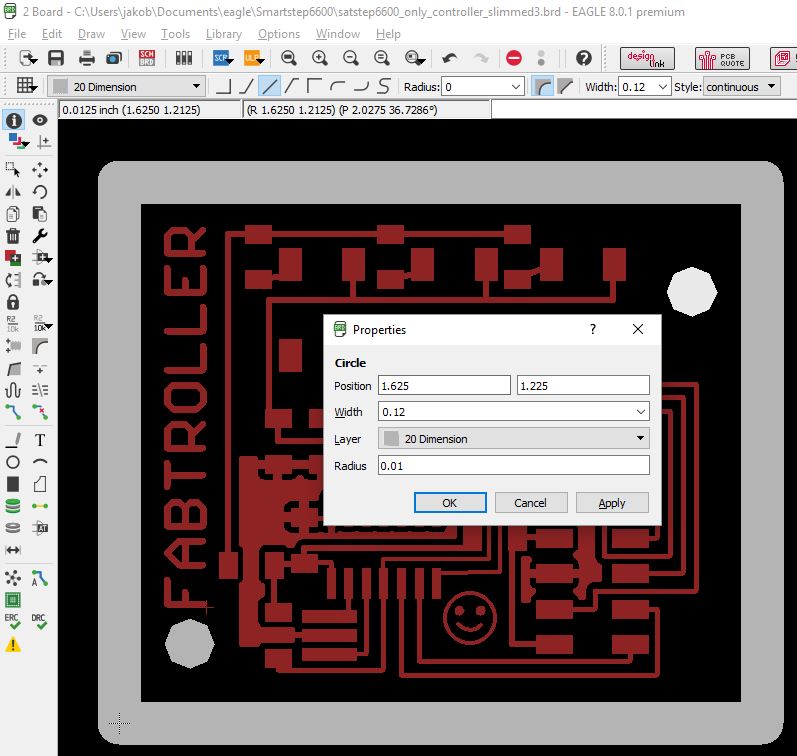Run the ERC check icon
This screenshot has height=756, width=797.
point(13,621)
